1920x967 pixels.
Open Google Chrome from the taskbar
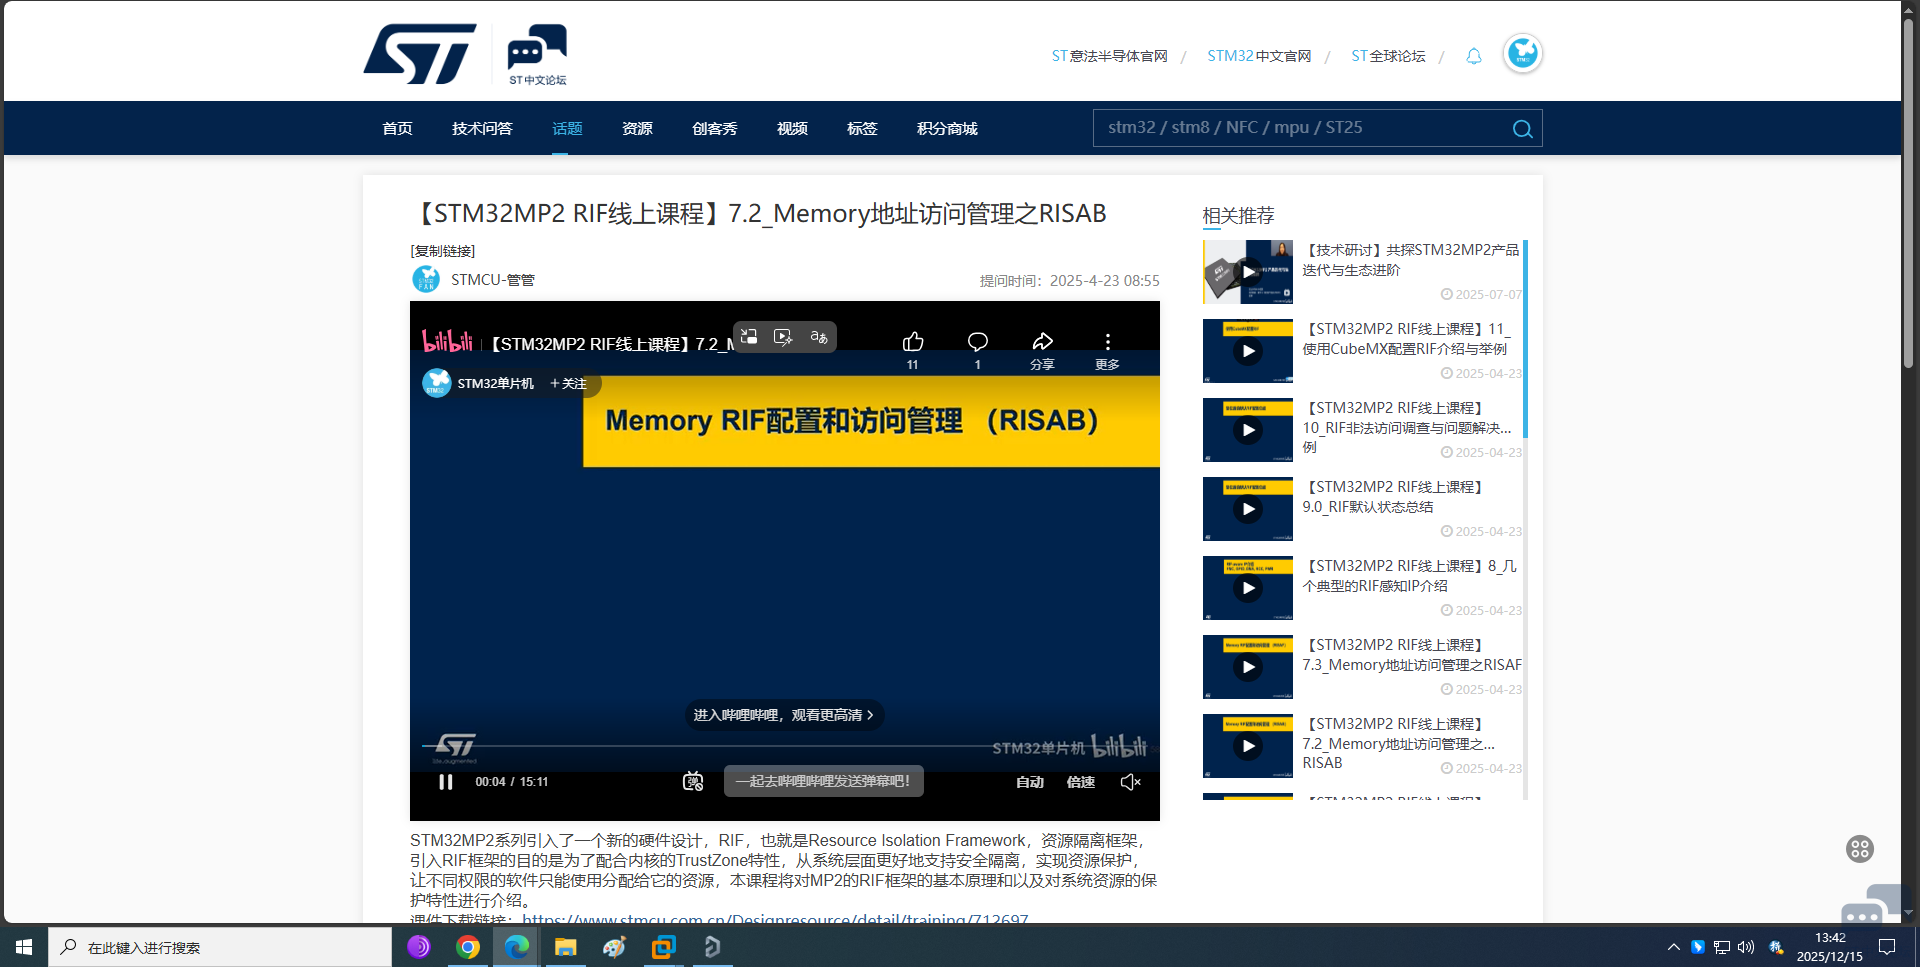coord(468,947)
